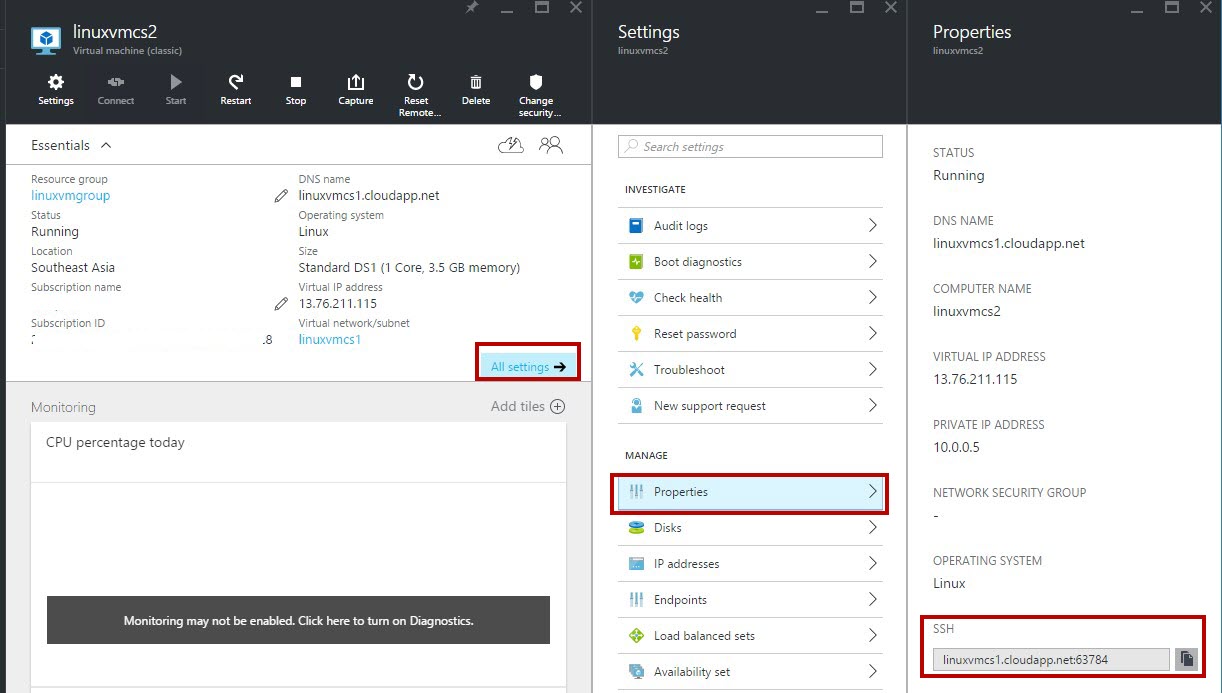Click the Reset password key icon
Image resolution: width=1222 pixels, height=693 pixels.
tap(636, 334)
